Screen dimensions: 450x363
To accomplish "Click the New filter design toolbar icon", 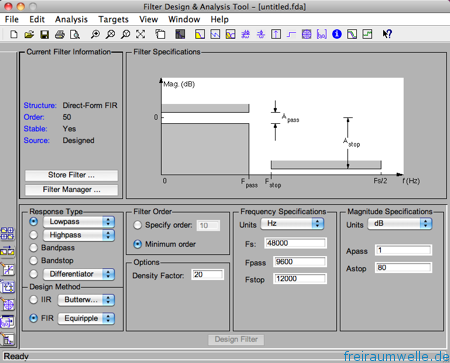I will coord(14,34).
